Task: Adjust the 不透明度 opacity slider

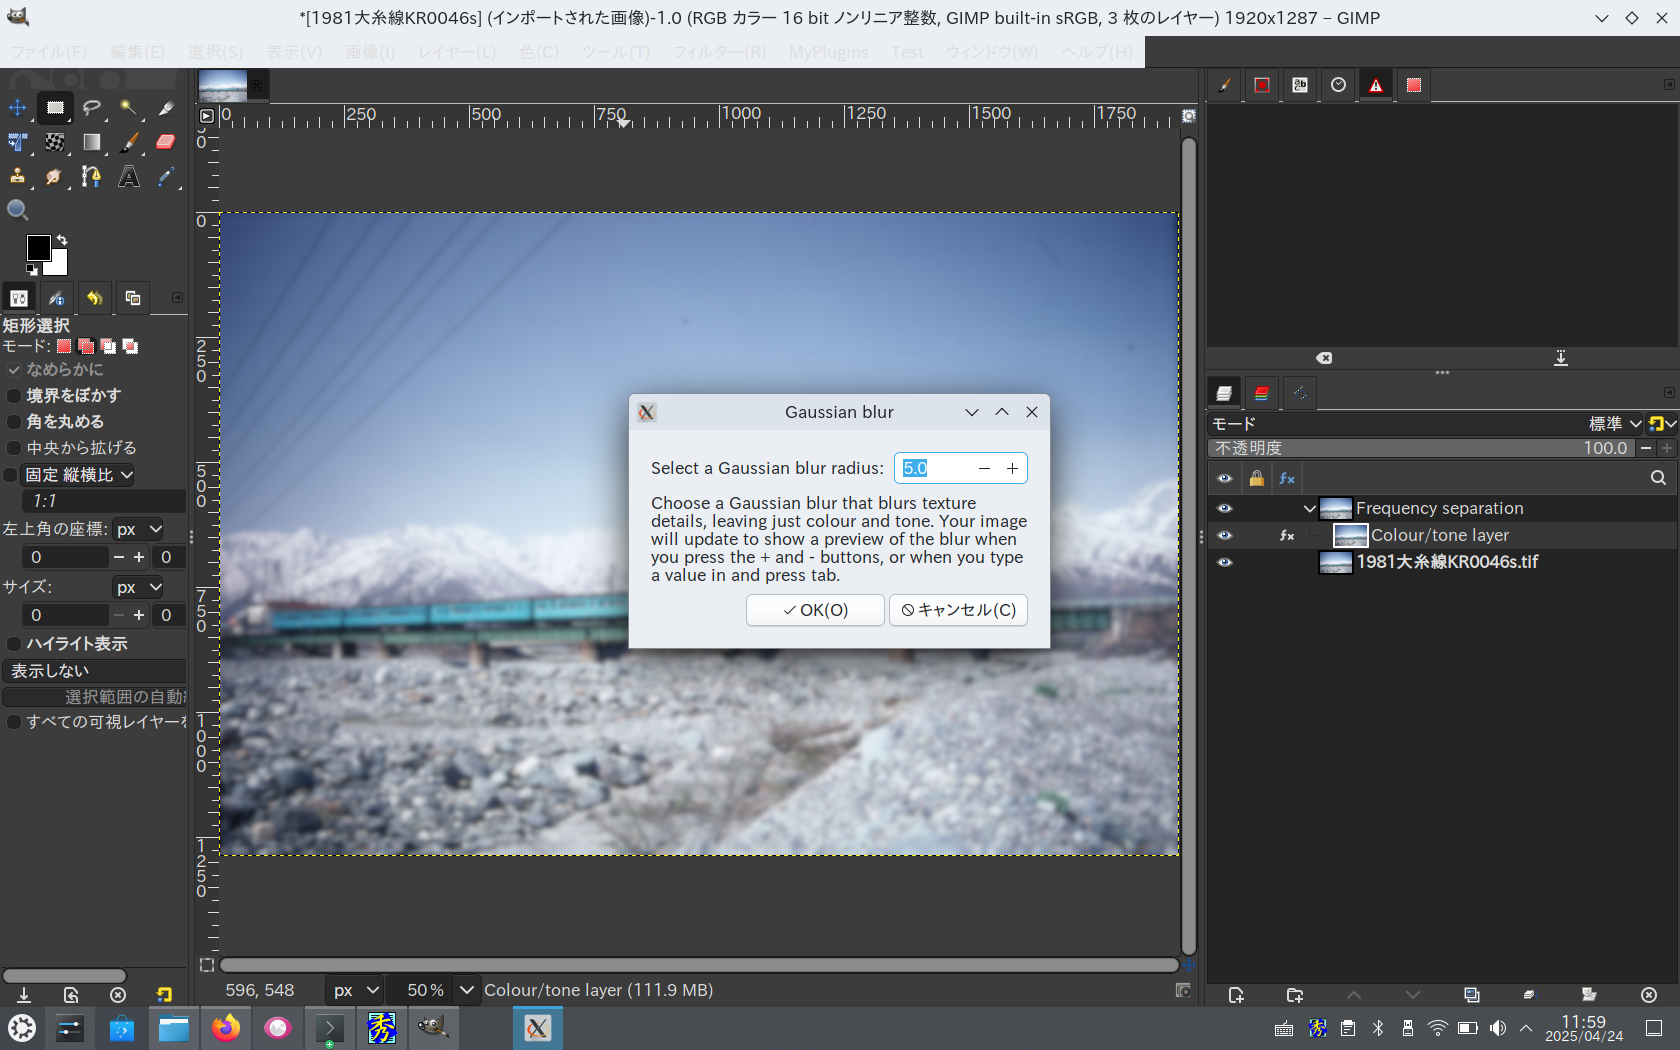Action: coord(1420,448)
